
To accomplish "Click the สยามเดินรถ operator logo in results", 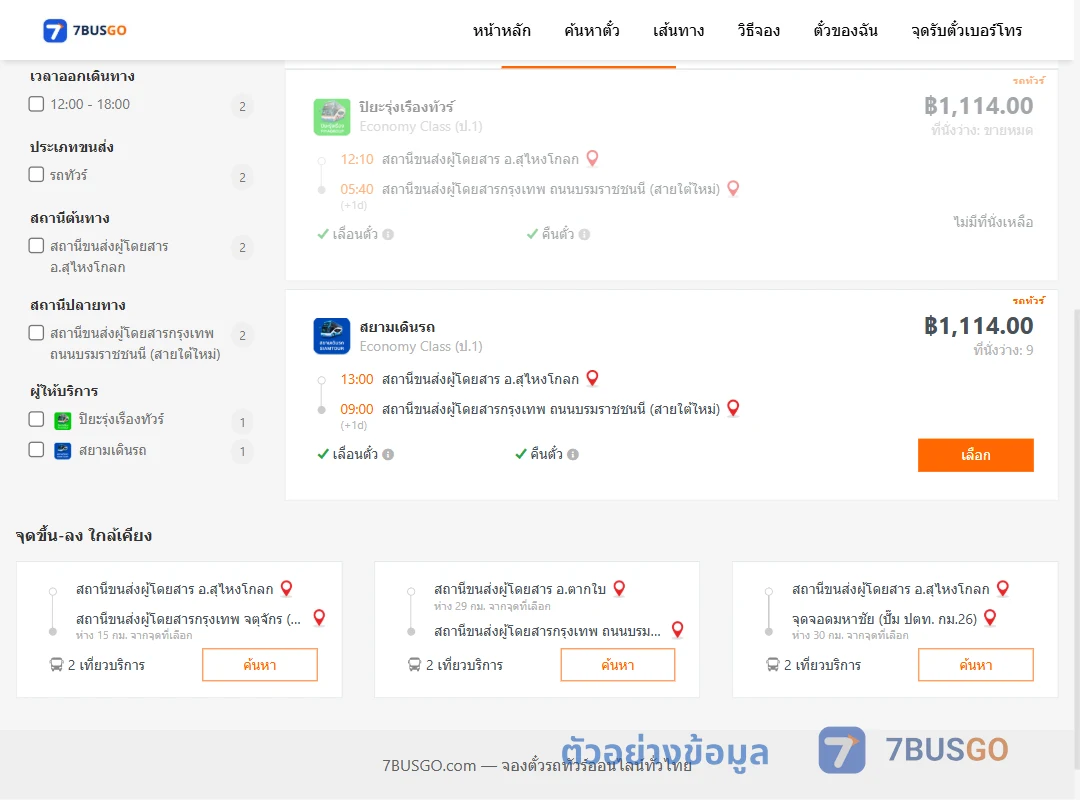I will [331, 336].
